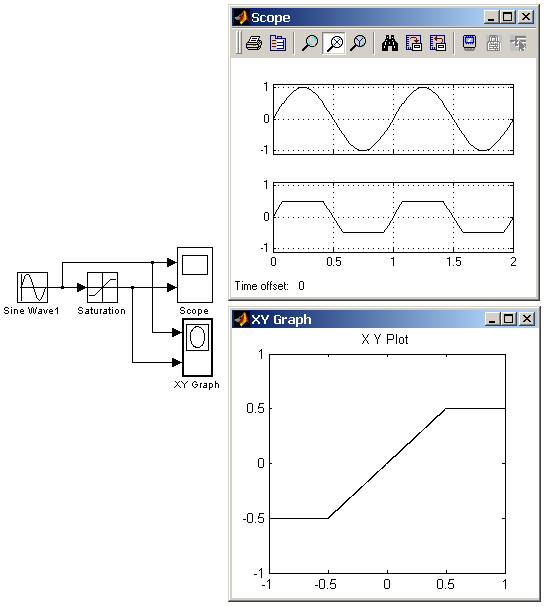Click the 'XY Graph' label under the block
Viewport: 546px width, 606px height.
197,385
